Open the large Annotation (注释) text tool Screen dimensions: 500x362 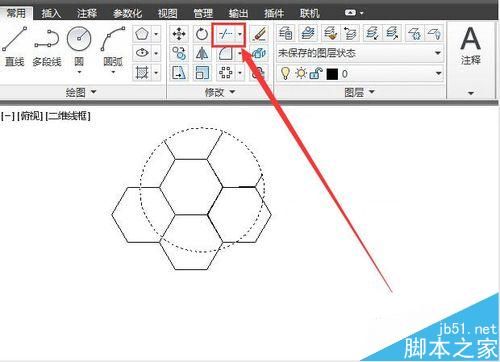point(470,45)
